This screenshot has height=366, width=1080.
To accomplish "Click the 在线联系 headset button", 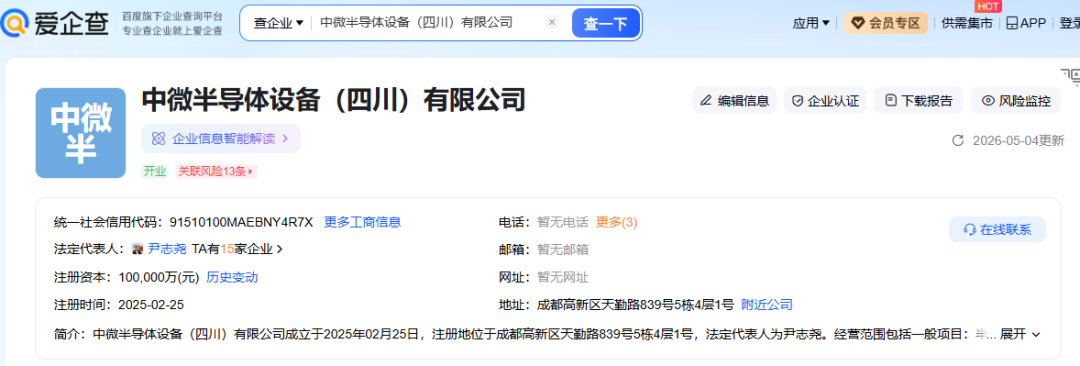I will pos(997,230).
